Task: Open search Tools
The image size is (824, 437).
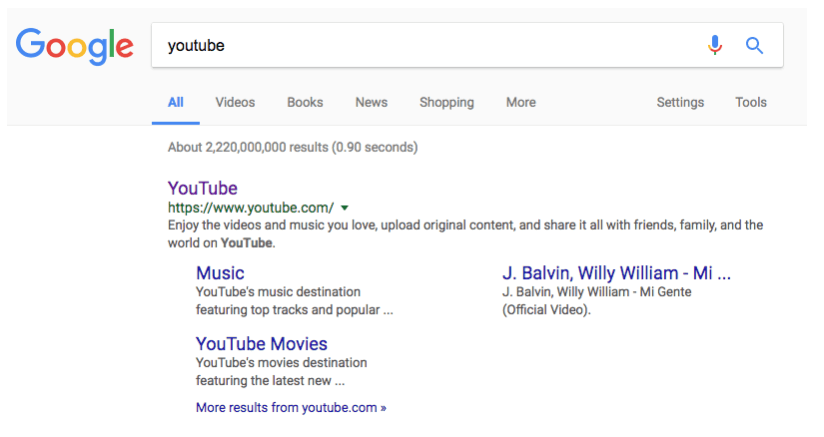Action: 750,102
